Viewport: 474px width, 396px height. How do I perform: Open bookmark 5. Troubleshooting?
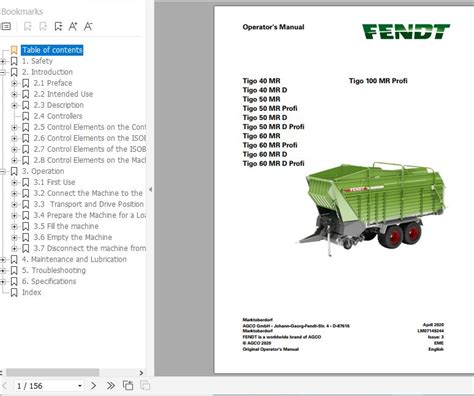pyautogui.click(x=54, y=270)
